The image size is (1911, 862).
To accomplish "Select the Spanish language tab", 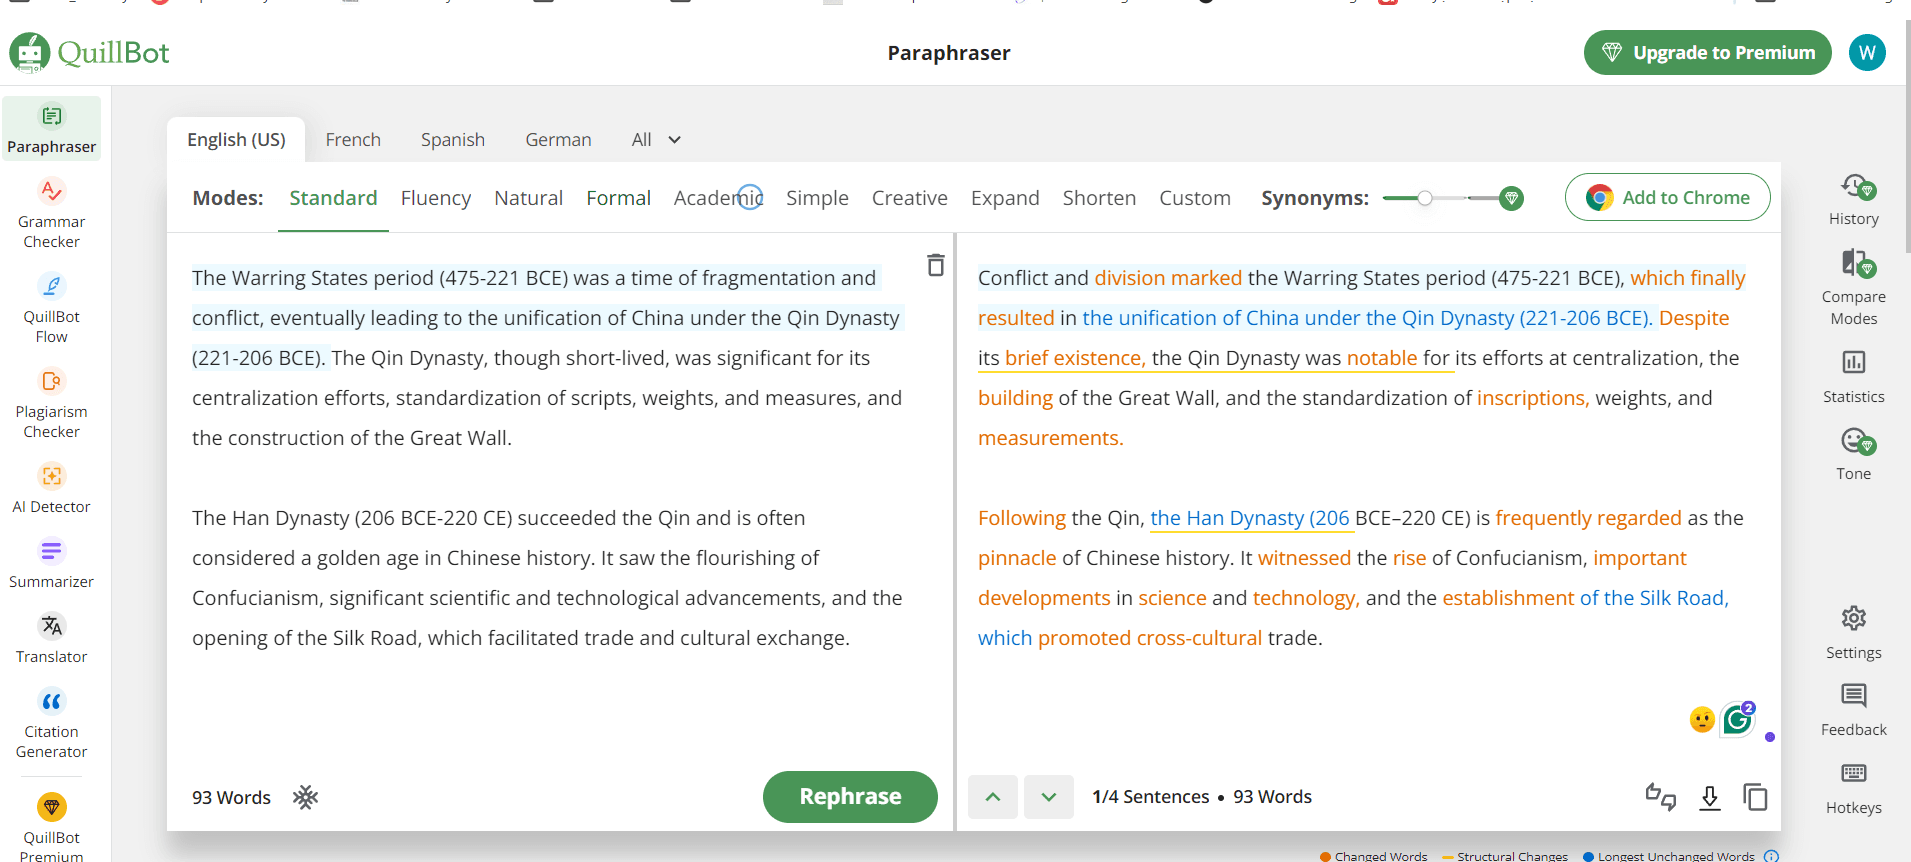I will pyautogui.click(x=452, y=140).
